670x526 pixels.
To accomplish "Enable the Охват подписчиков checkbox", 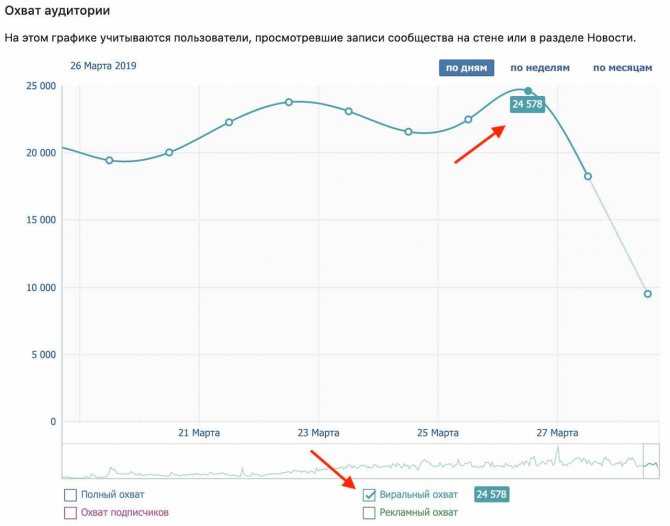I will [x=70, y=512].
